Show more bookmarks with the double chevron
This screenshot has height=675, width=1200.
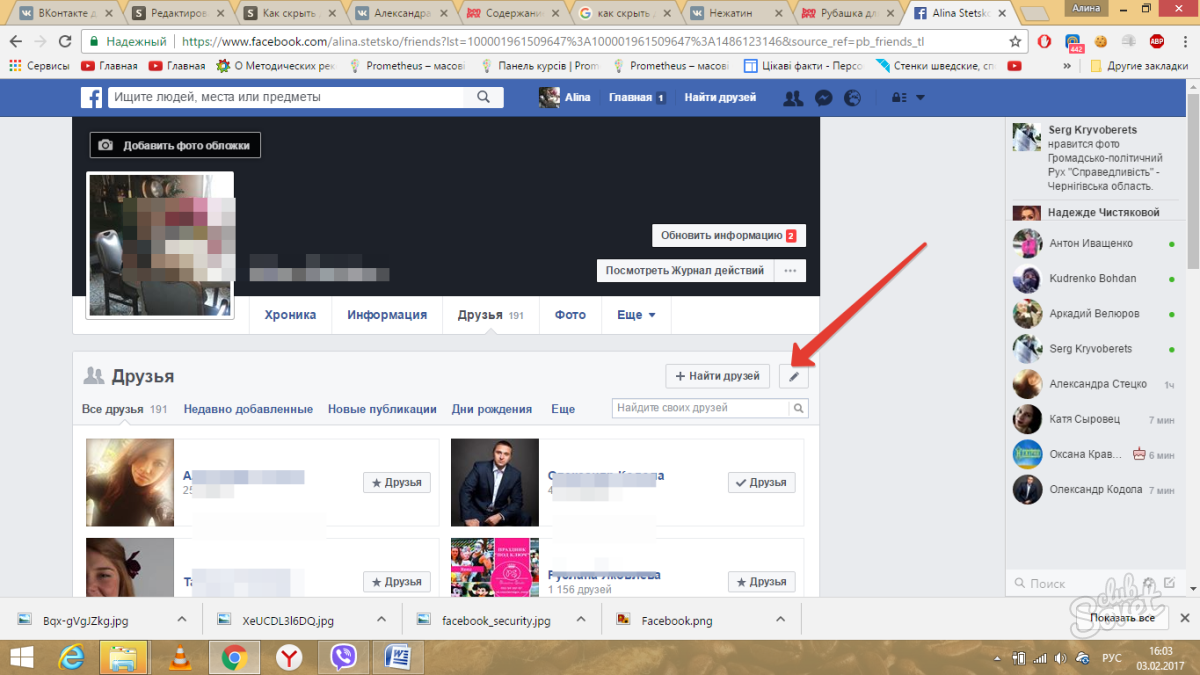(x=1067, y=66)
